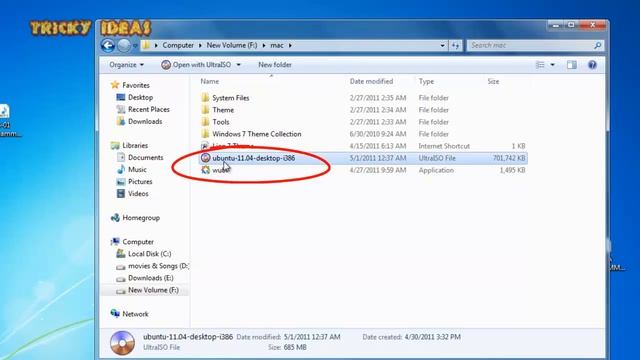Screen dimensions: 640x360
Task: Click the Internet Shortcut type cell
Action: (444, 146)
